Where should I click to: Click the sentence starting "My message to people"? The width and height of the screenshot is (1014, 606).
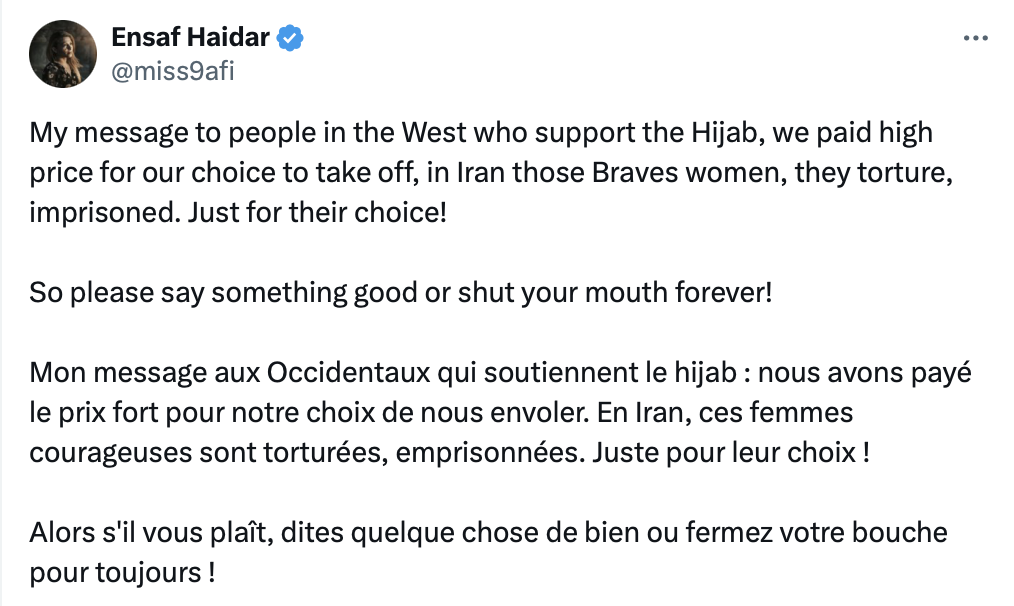(491, 172)
